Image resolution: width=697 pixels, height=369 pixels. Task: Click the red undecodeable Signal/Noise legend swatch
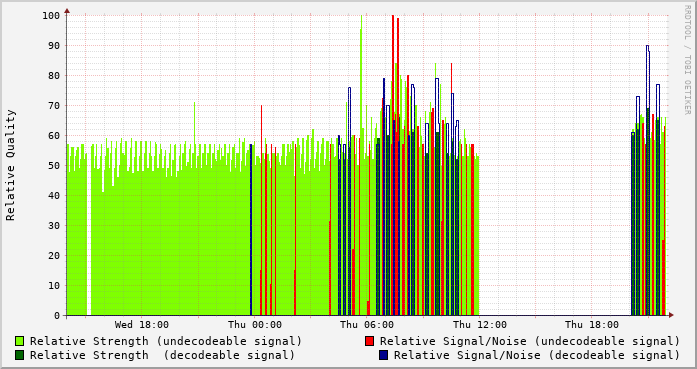coord(369,341)
